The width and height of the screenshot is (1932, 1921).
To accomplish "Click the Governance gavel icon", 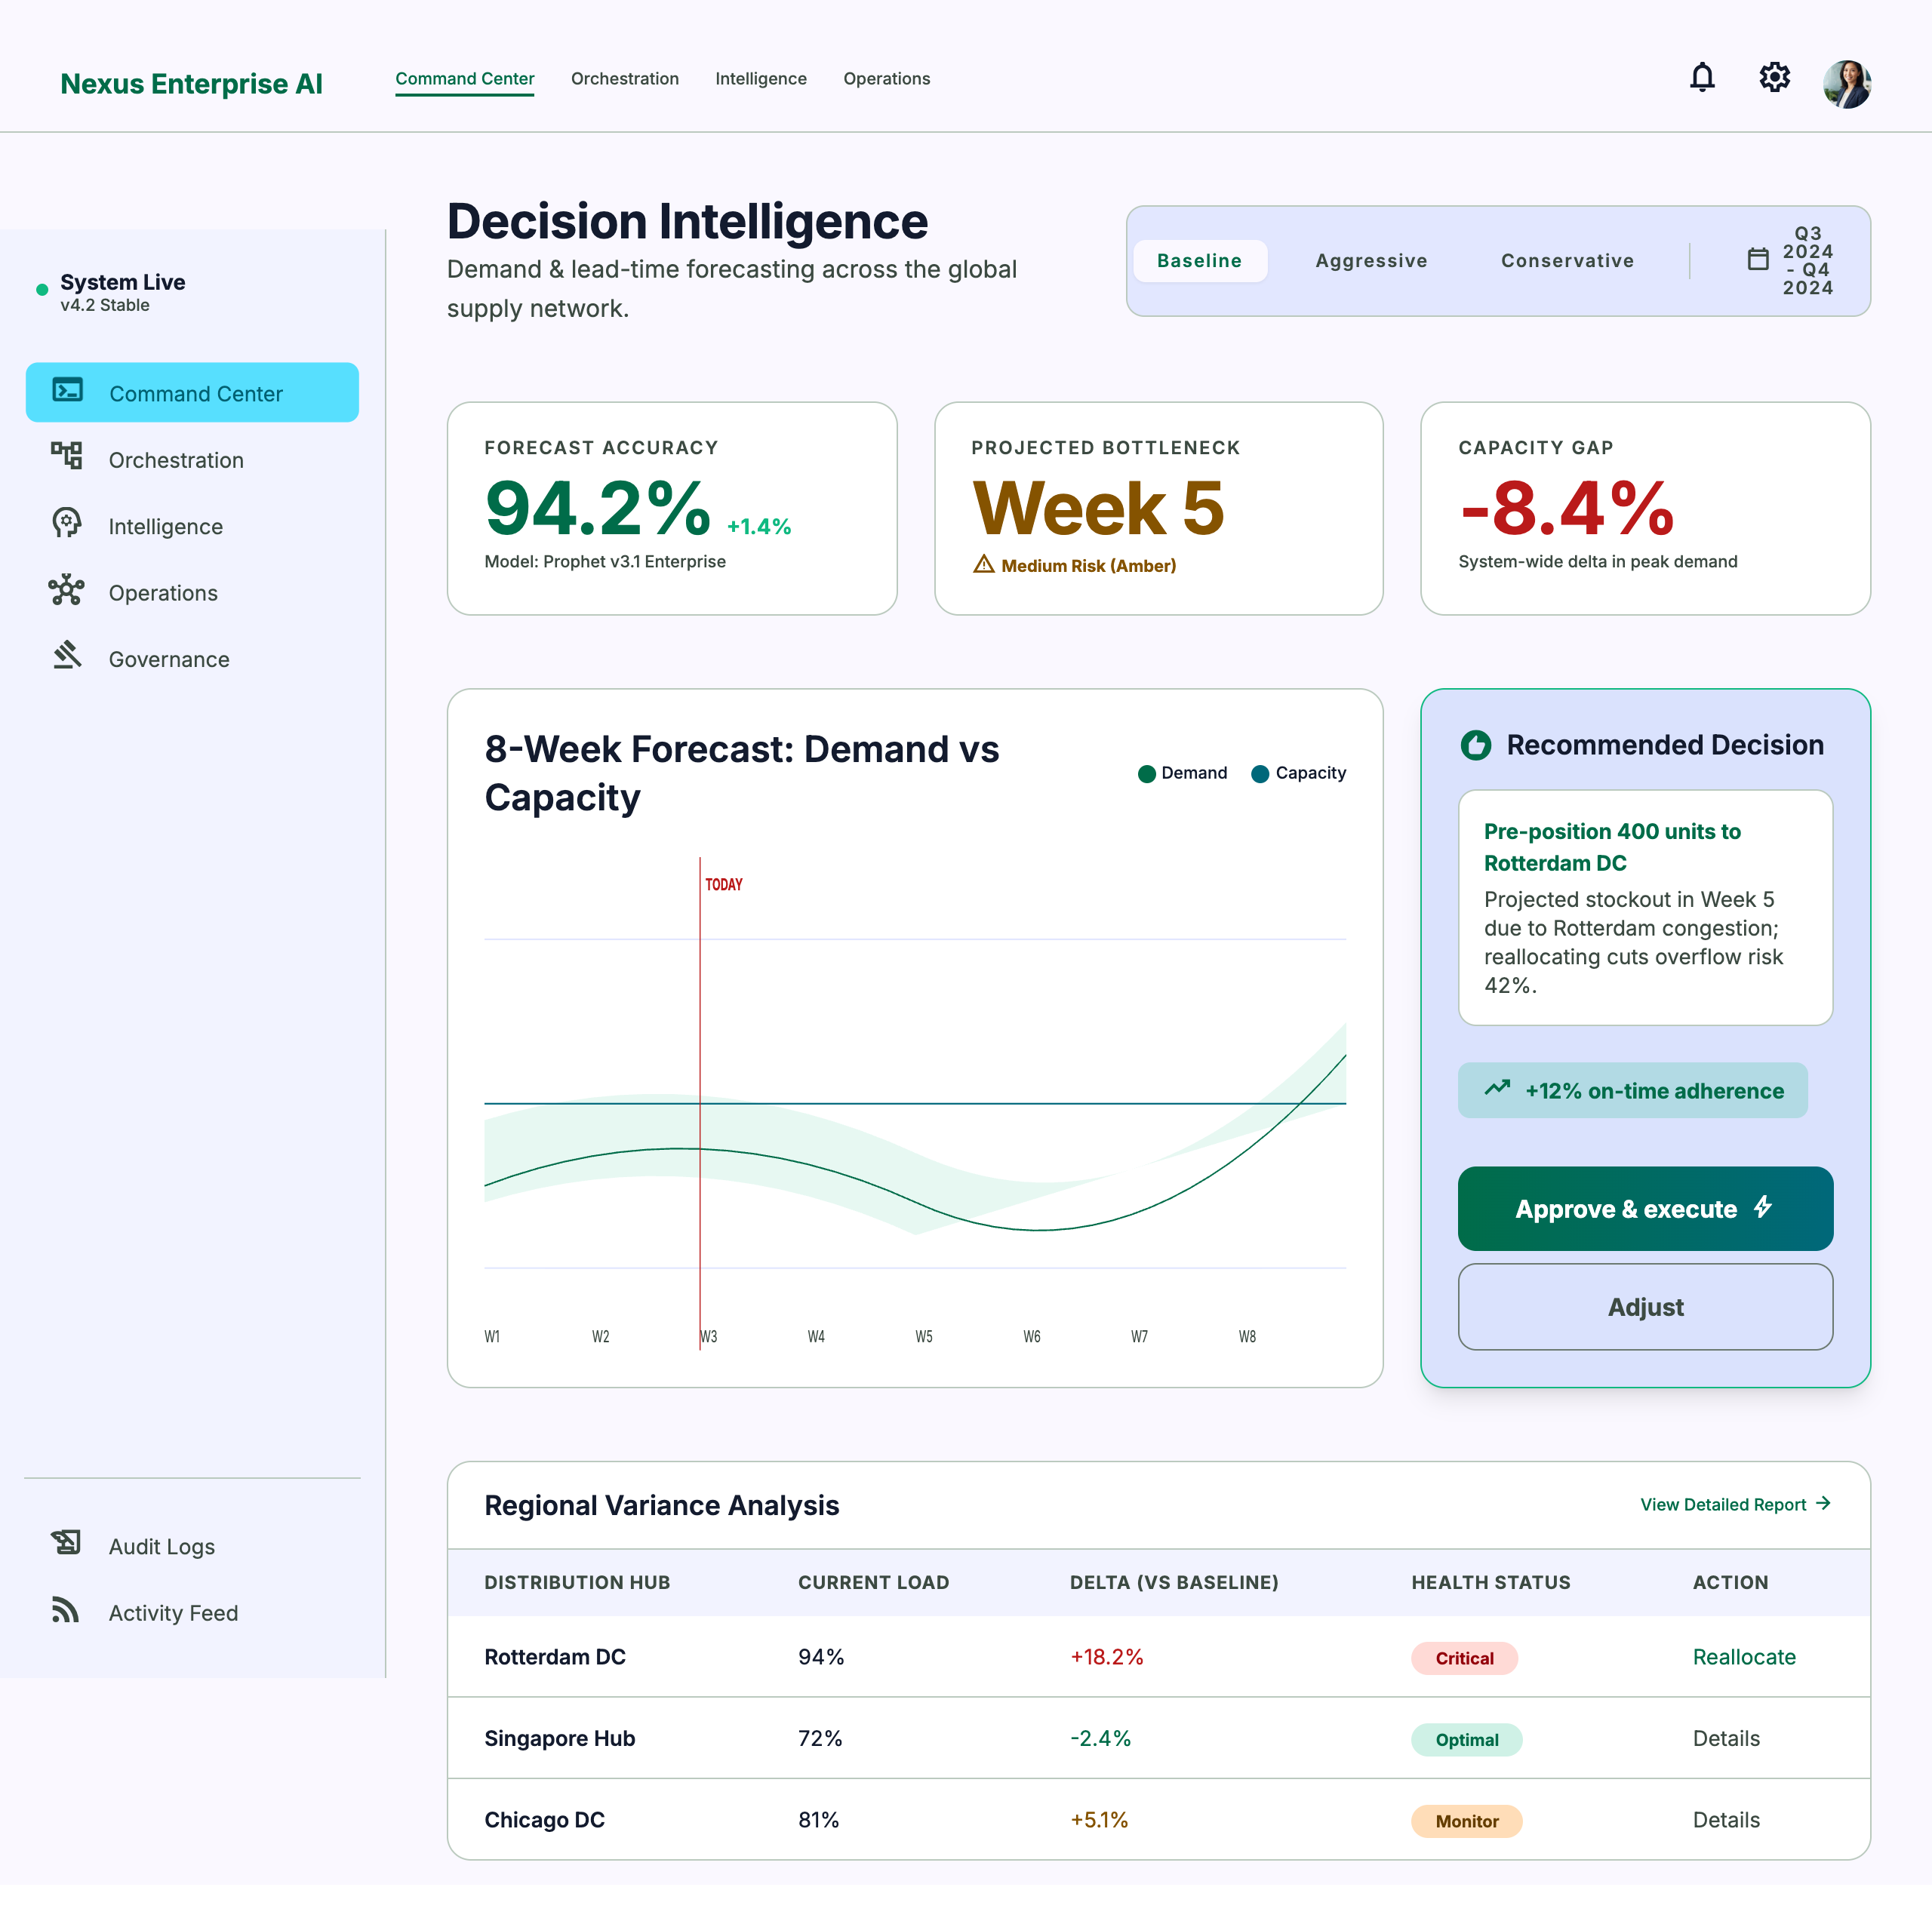I will click(67, 655).
